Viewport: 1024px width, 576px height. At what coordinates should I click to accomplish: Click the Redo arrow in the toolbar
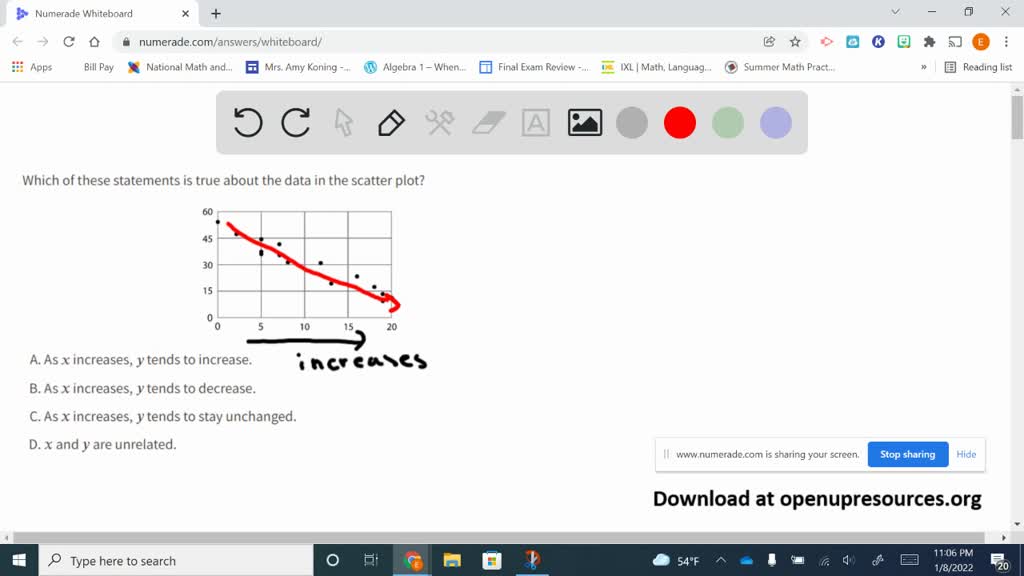click(295, 122)
